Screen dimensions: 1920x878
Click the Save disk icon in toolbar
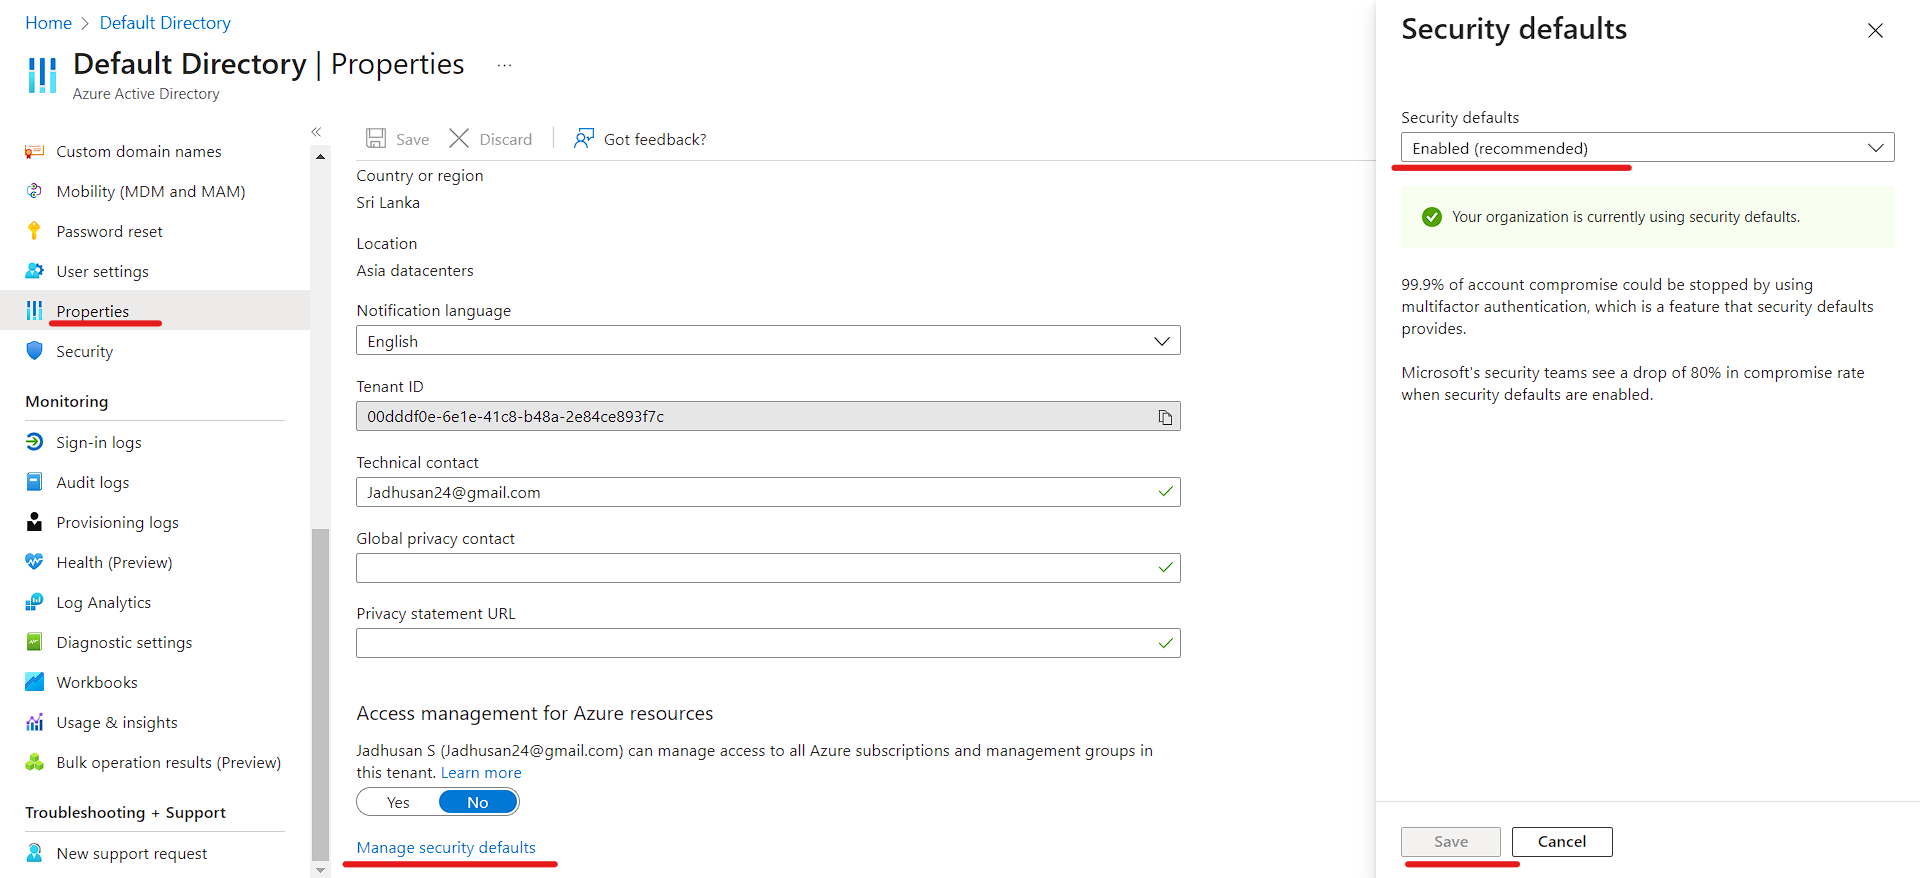click(x=376, y=139)
